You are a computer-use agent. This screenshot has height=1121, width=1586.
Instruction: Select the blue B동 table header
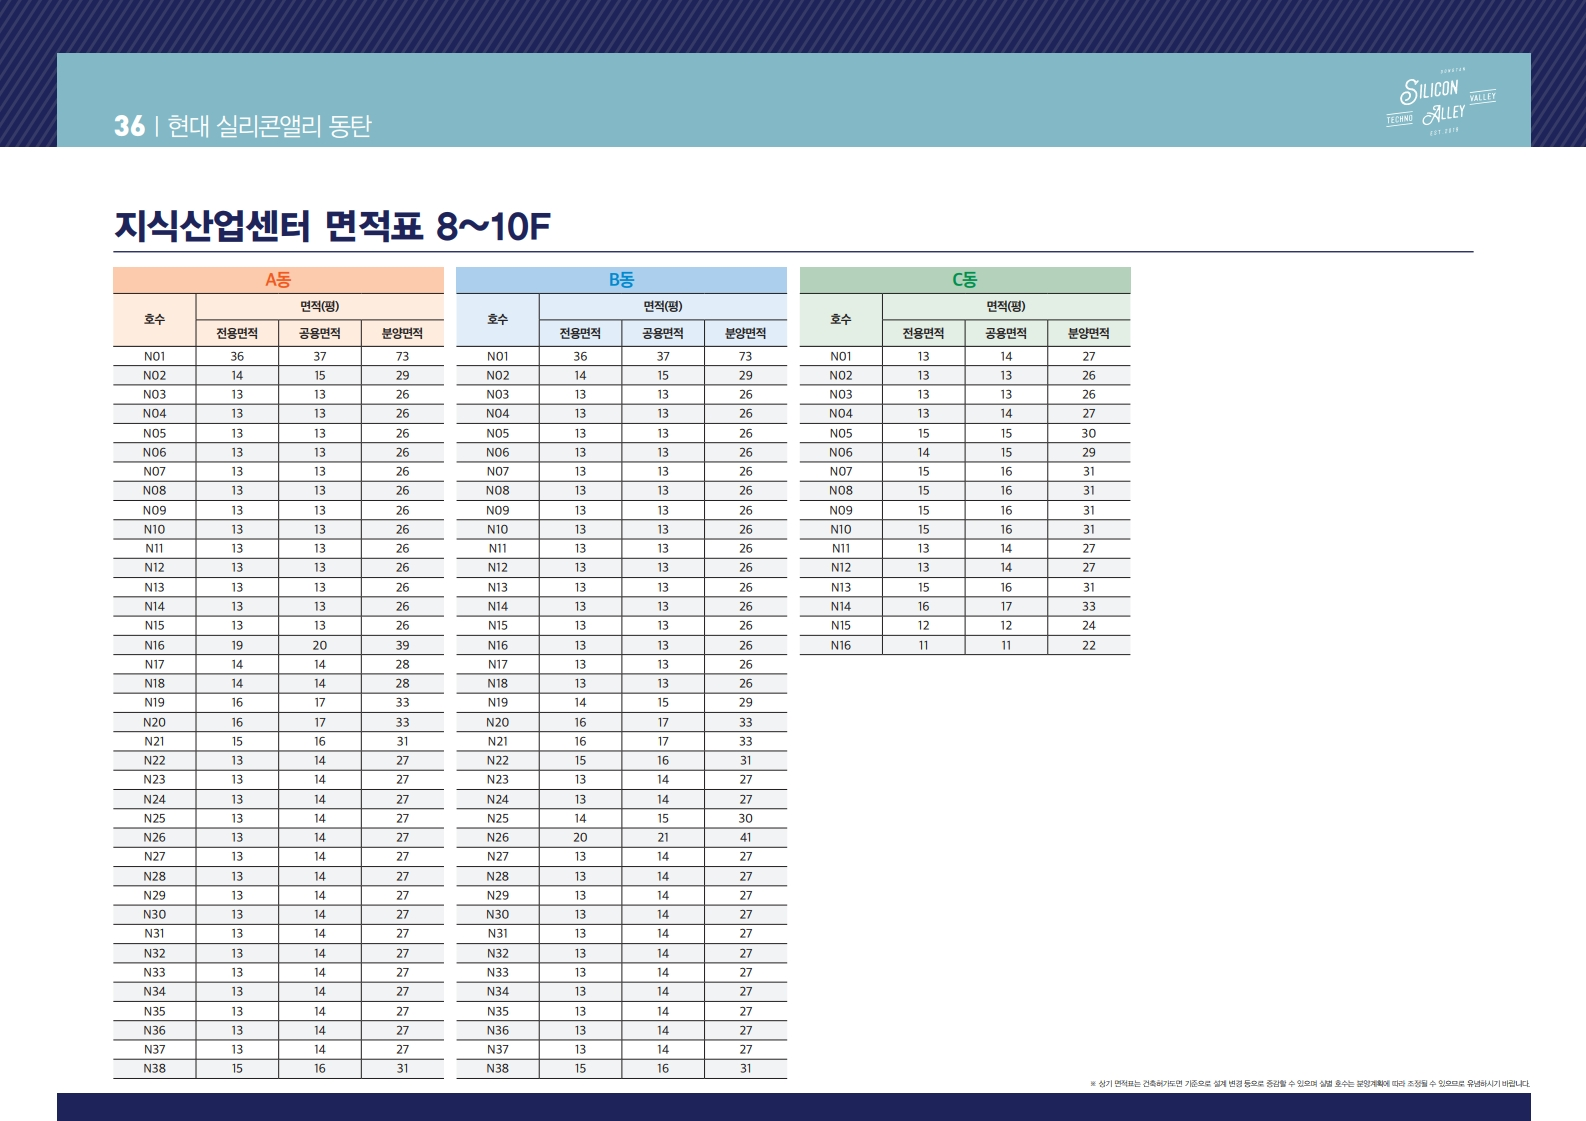coord(621,280)
